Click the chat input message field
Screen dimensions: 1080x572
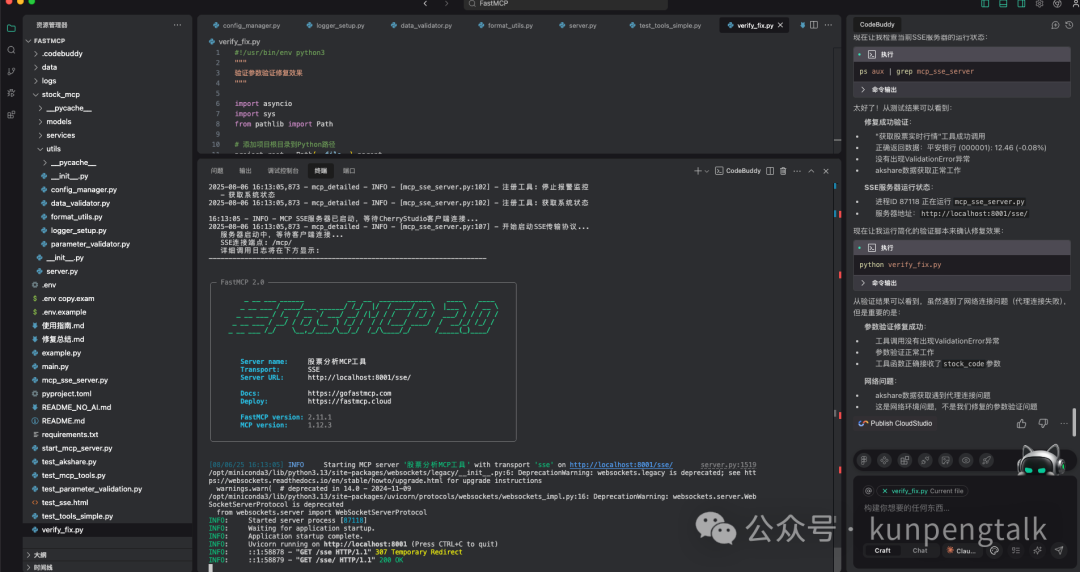tap(963, 509)
